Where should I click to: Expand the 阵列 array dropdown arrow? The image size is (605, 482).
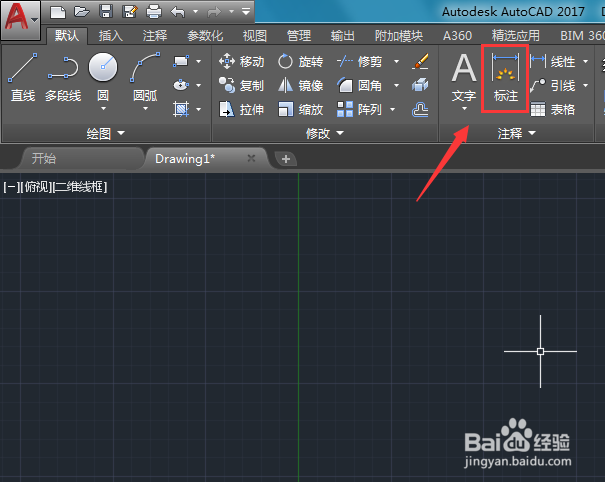(392, 110)
